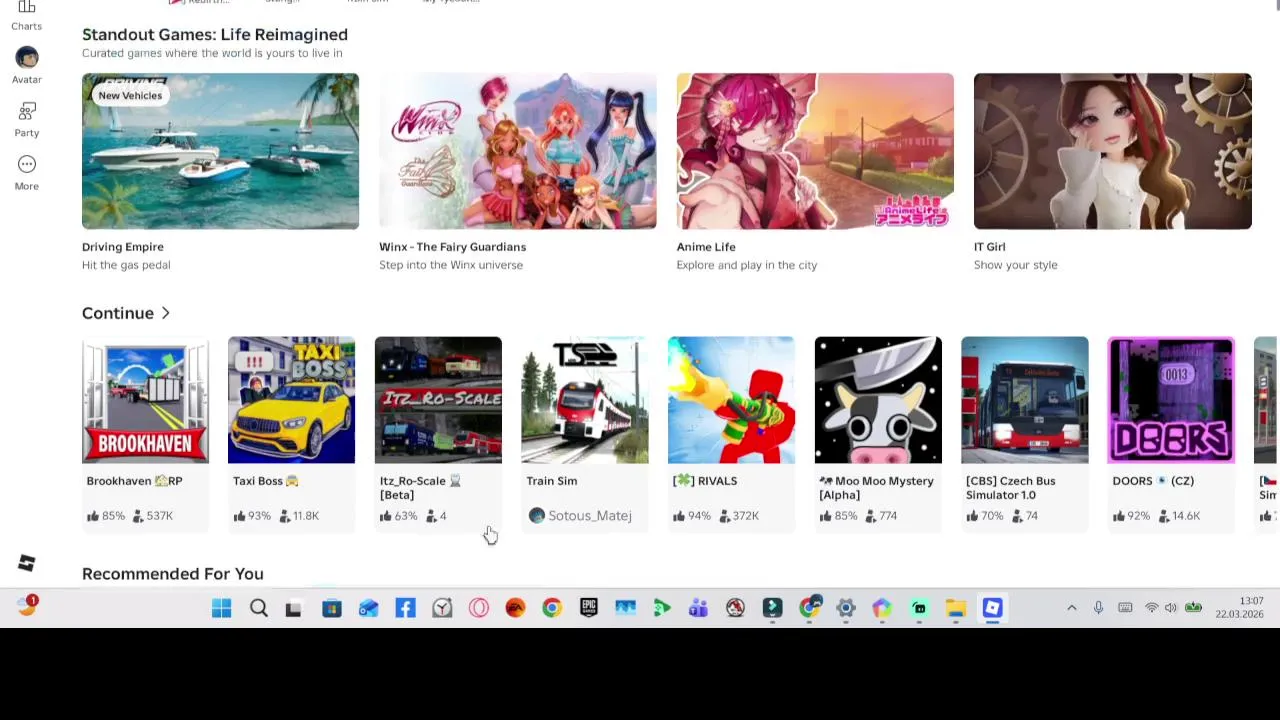Open Settings gear in the taskbar

click(846, 608)
